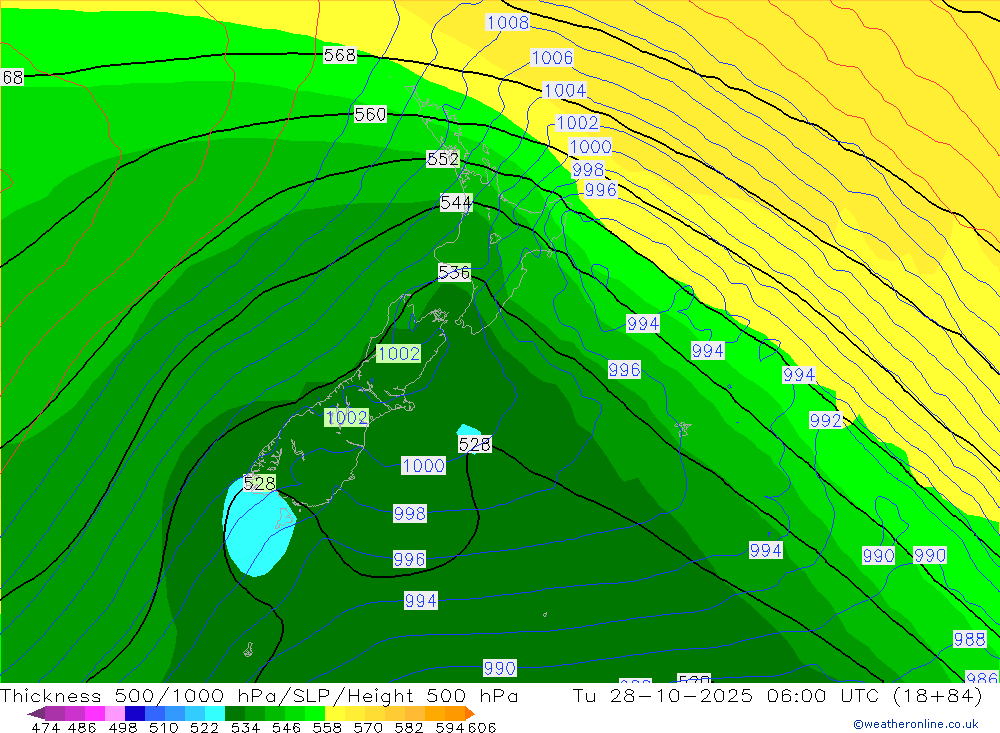Select the pale pink legend swatch
Viewport: 1000px width, 733px height.
113,713
